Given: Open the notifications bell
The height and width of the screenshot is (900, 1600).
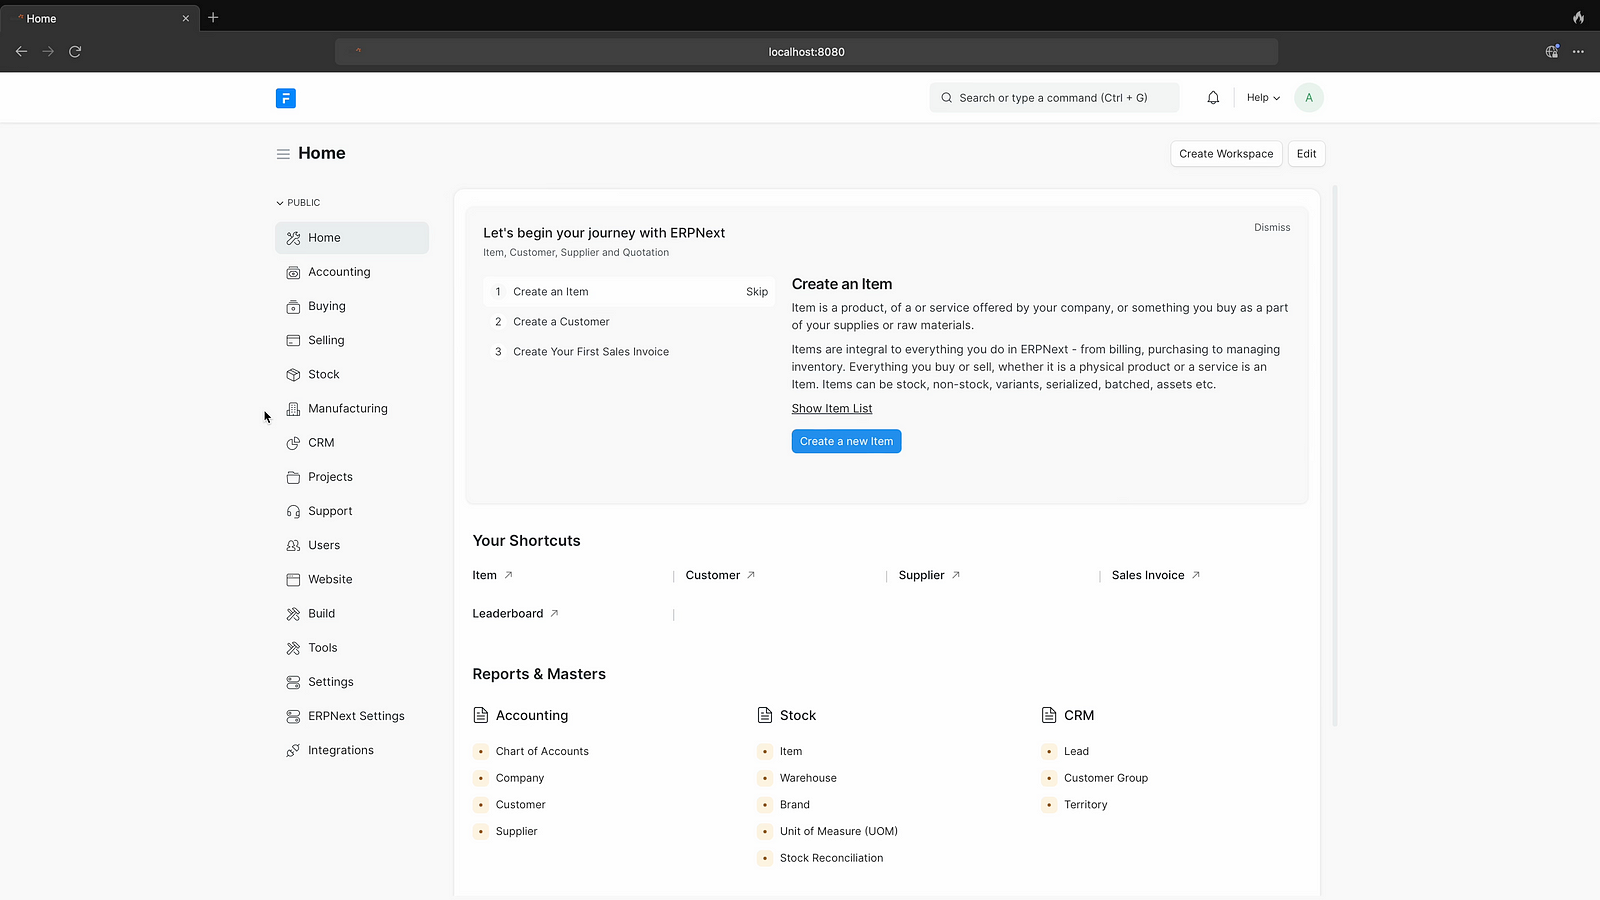Looking at the screenshot, I should click(x=1213, y=98).
